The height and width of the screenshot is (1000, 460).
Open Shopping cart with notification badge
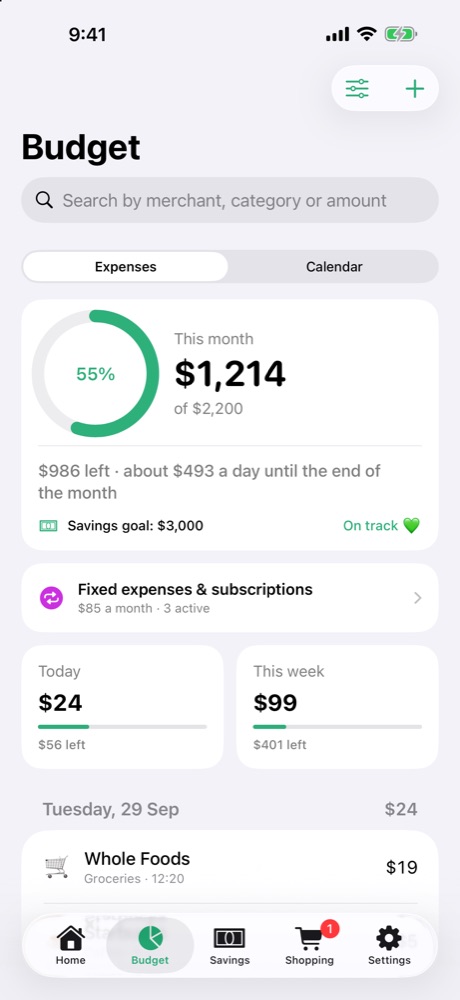coord(310,946)
